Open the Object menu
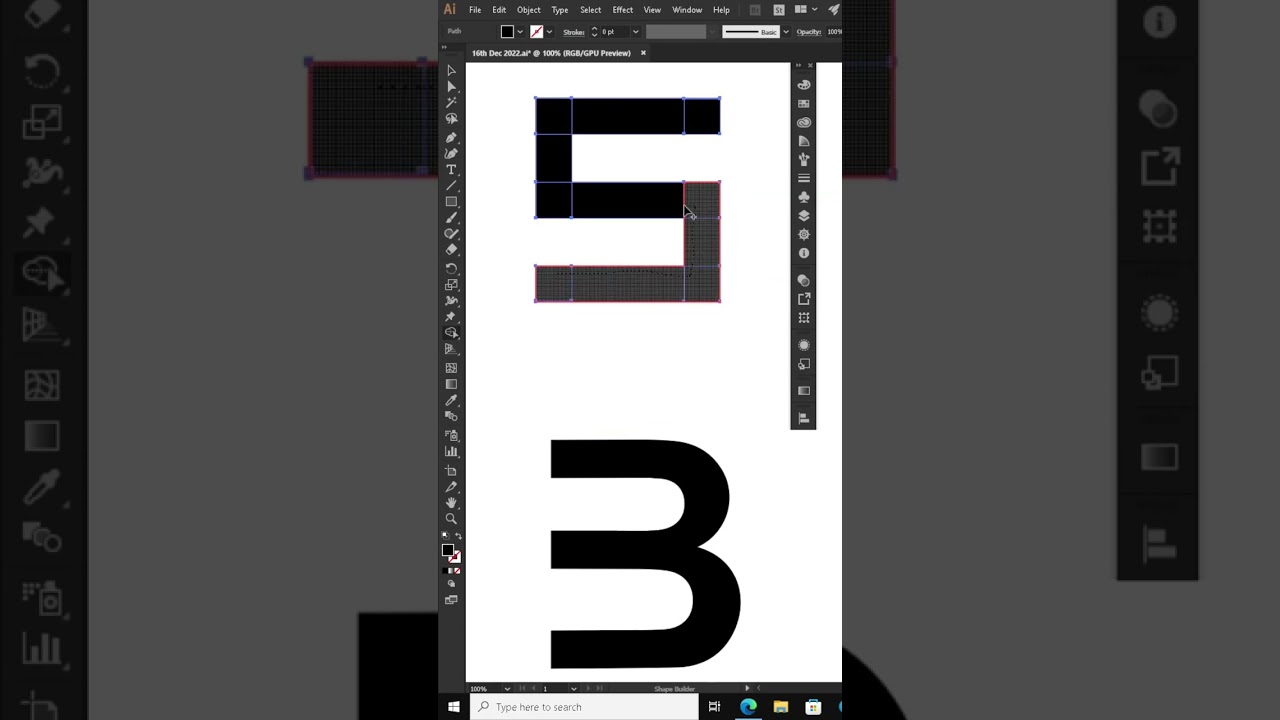 coord(529,10)
